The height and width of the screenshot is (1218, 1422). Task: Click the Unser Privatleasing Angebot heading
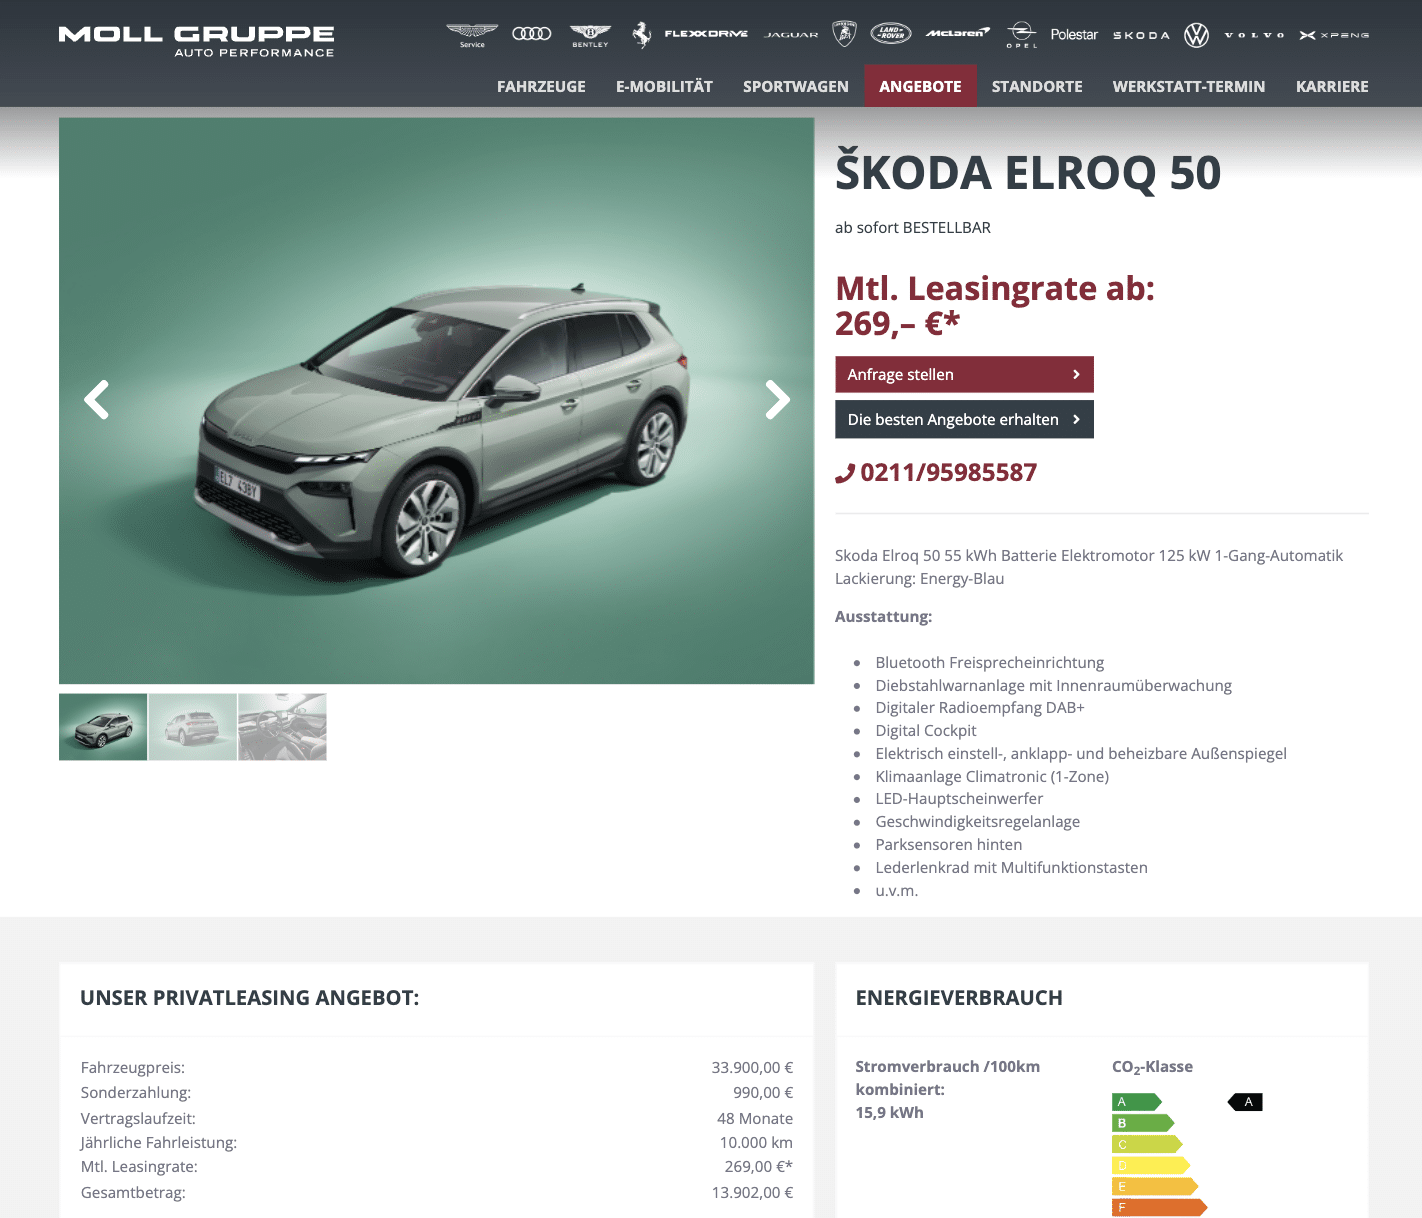coord(250,997)
